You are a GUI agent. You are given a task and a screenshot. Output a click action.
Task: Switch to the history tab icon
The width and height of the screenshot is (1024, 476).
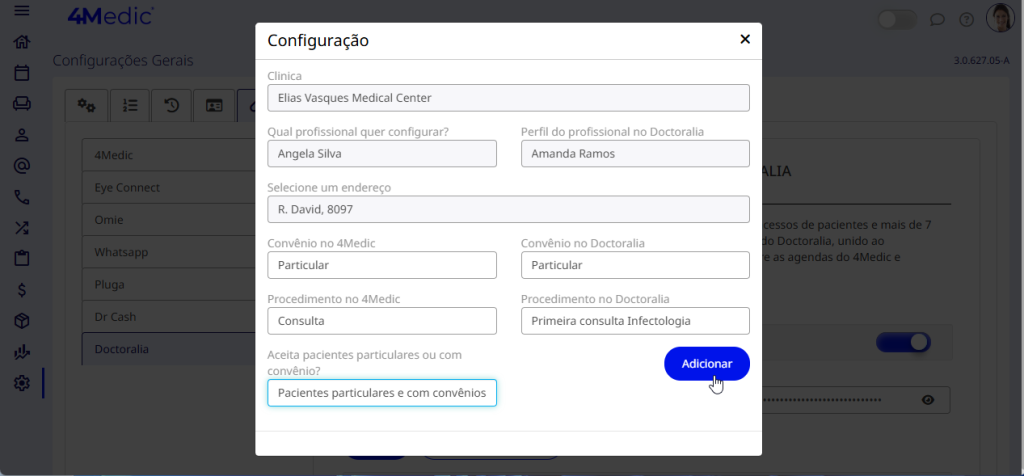pyautogui.click(x=171, y=105)
